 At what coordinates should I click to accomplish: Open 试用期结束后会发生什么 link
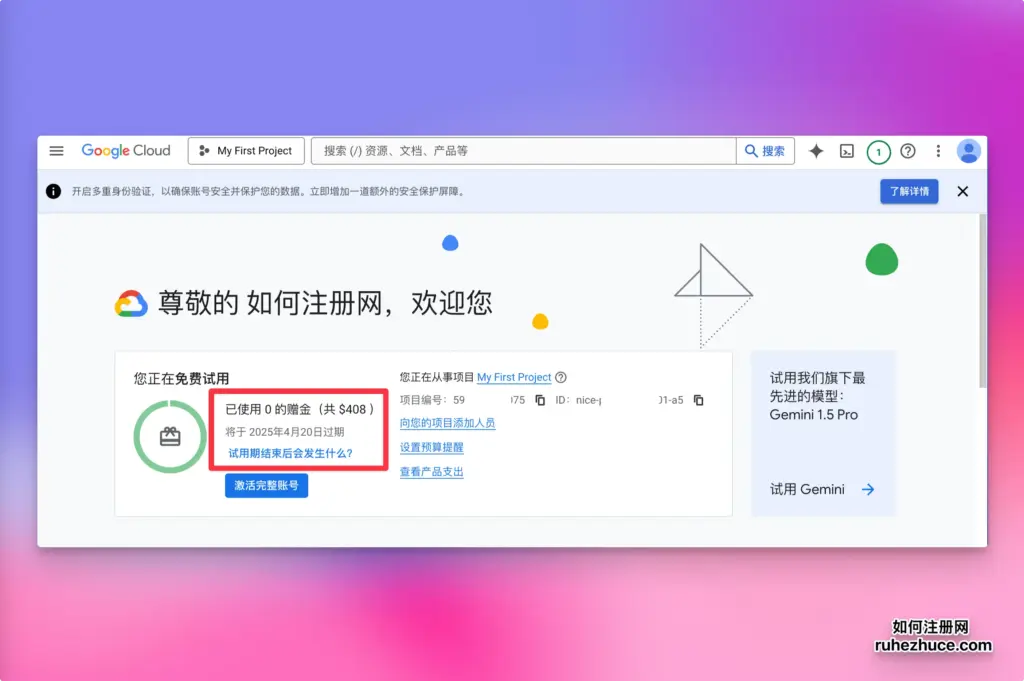tap(290, 453)
